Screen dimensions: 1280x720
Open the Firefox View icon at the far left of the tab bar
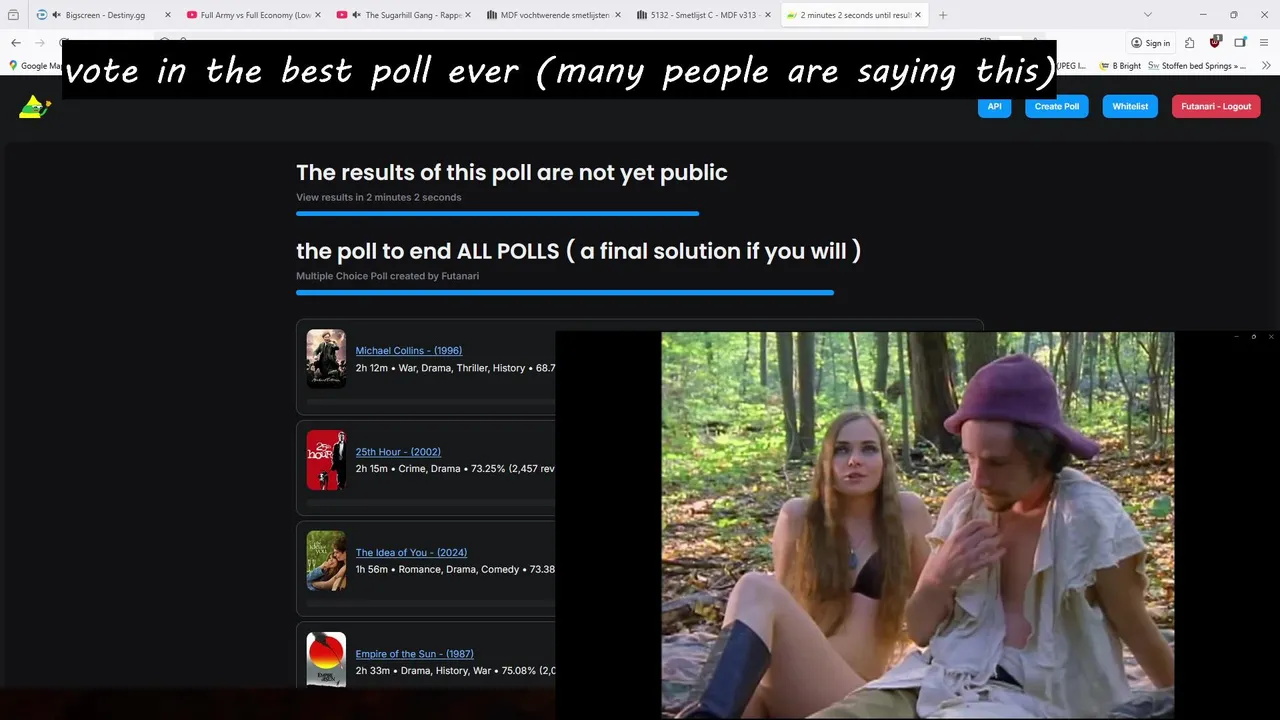point(13,15)
